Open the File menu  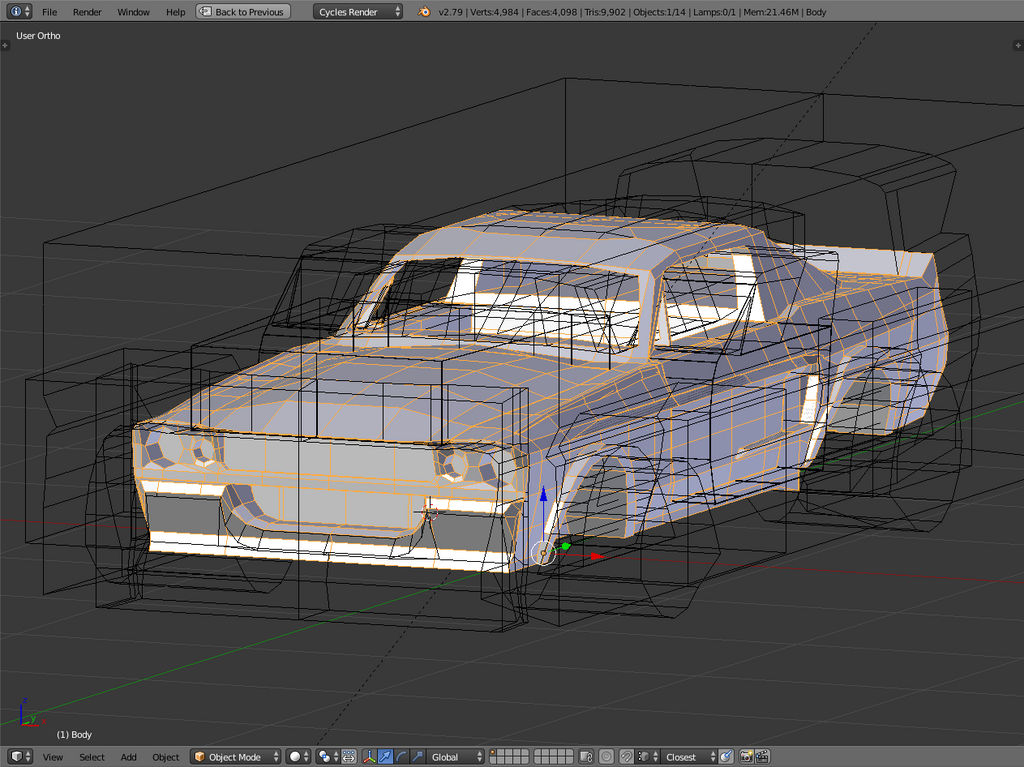tap(49, 12)
